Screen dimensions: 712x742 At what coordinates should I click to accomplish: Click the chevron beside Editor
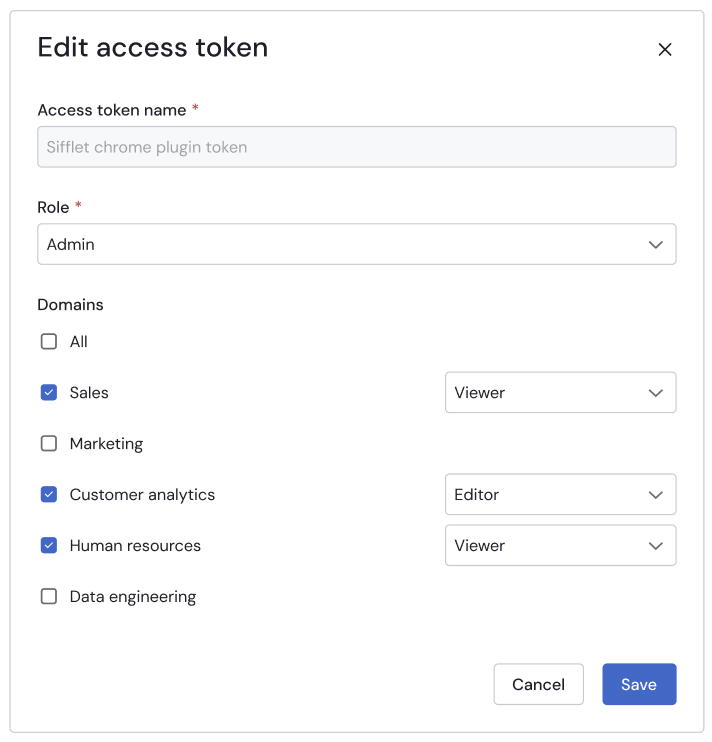[656, 495]
